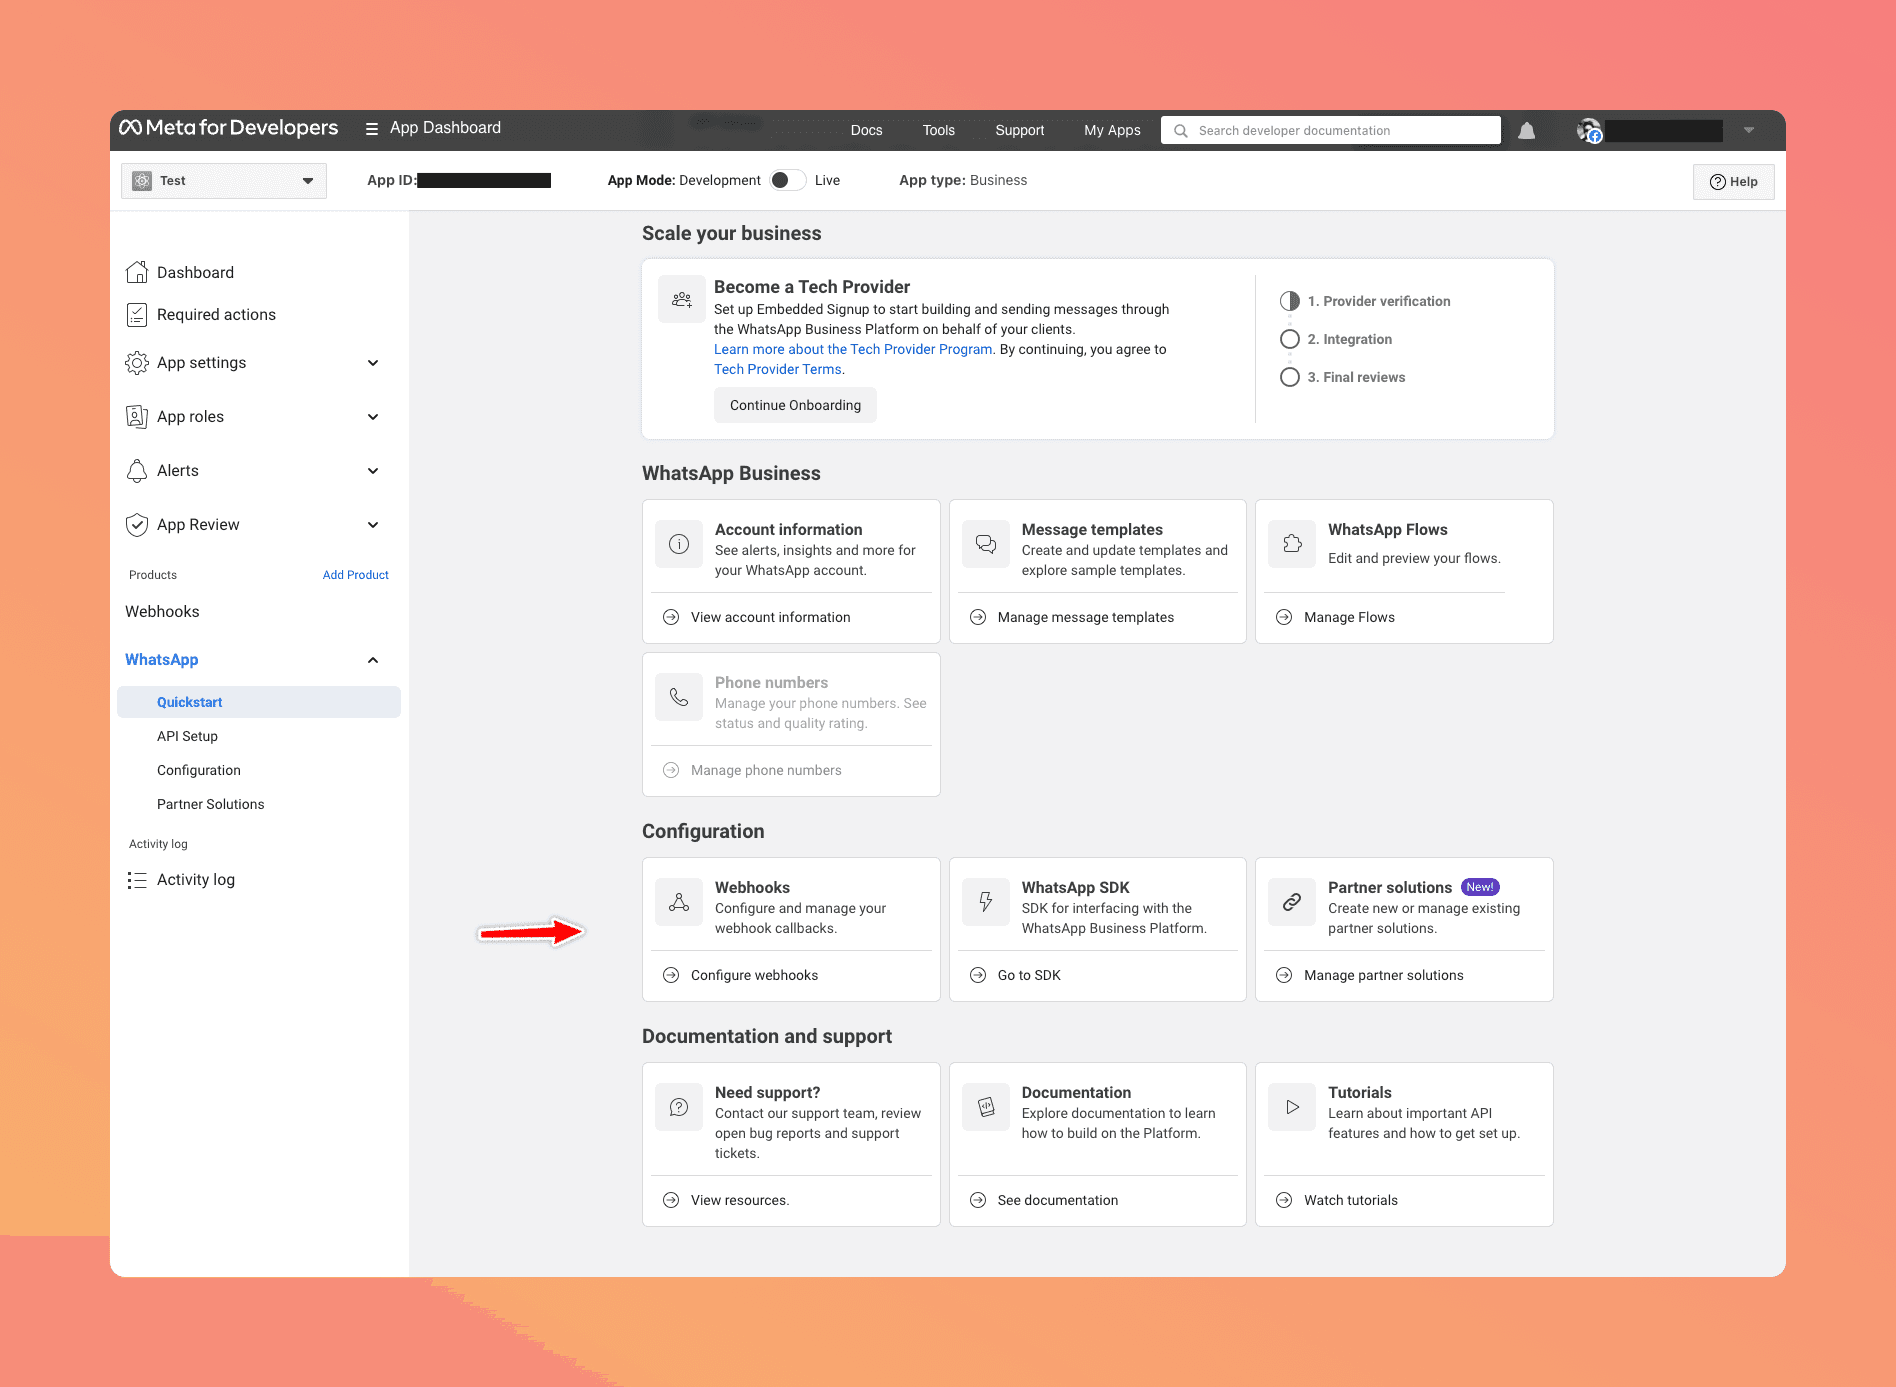Select Quickstart in the WhatsApp submenu
This screenshot has width=1896, height=1387.
[259, 702]
